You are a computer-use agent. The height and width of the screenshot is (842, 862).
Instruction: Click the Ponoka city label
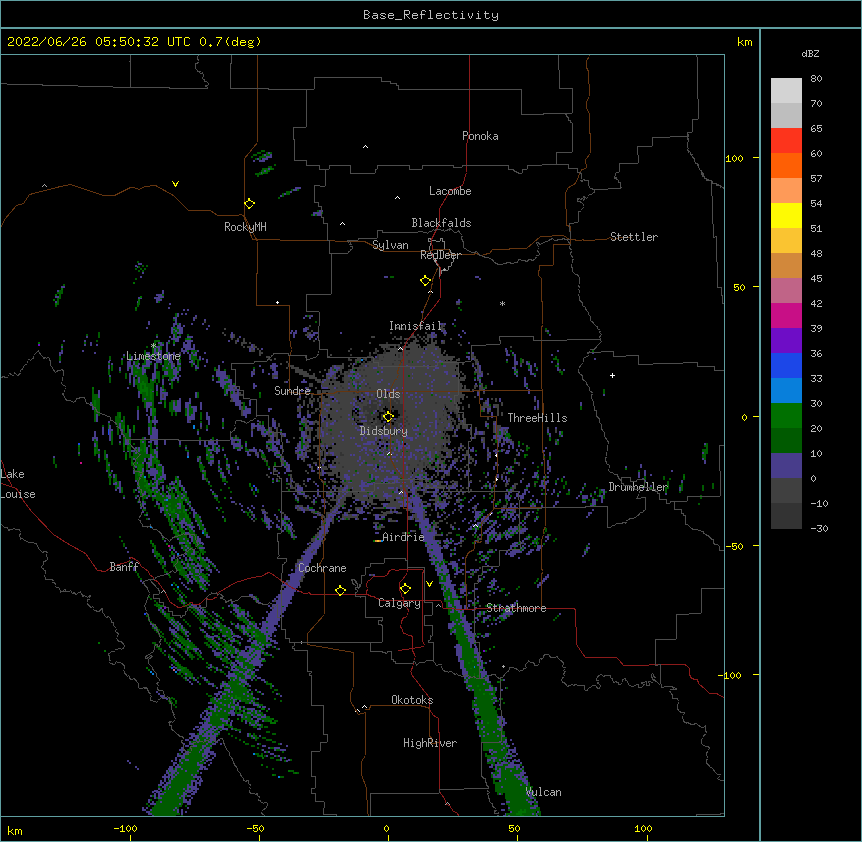tap(480, 136)
